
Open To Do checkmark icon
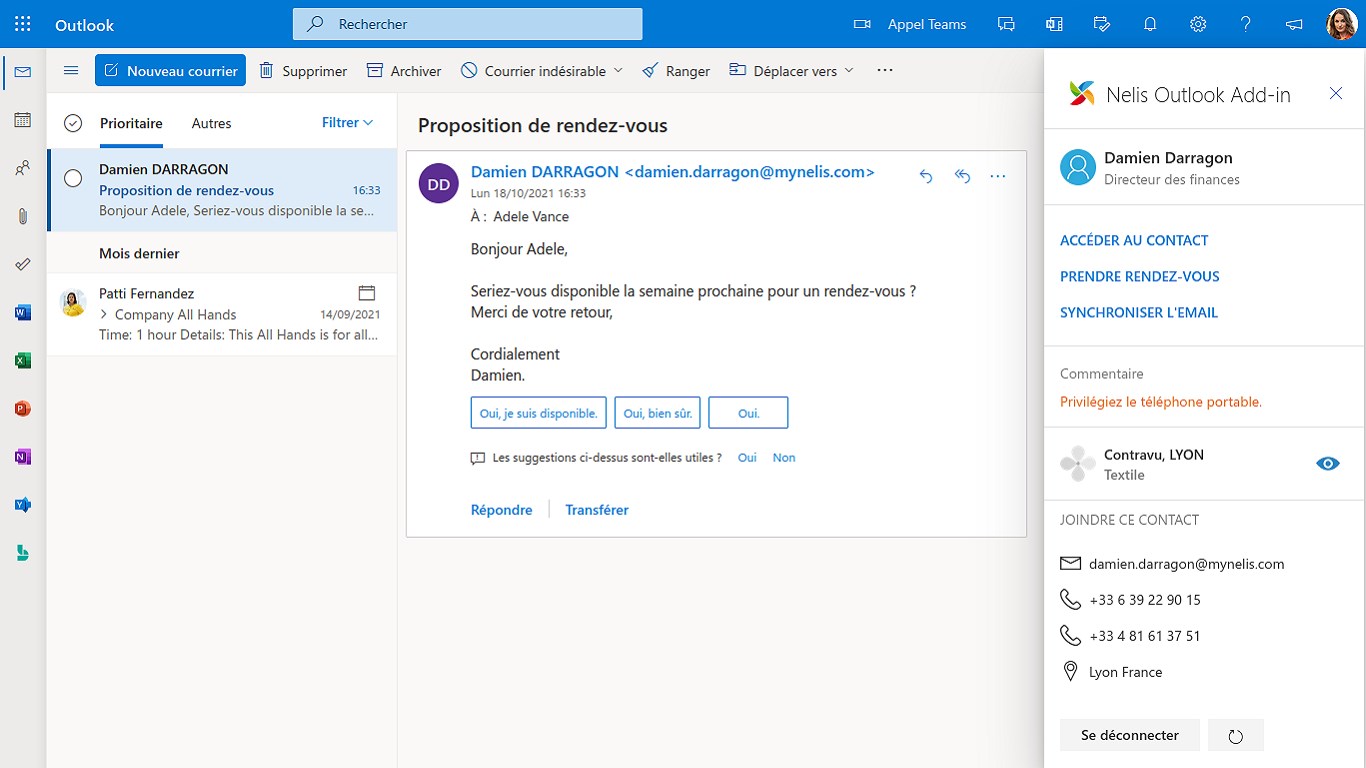click(x=23, y=264)
